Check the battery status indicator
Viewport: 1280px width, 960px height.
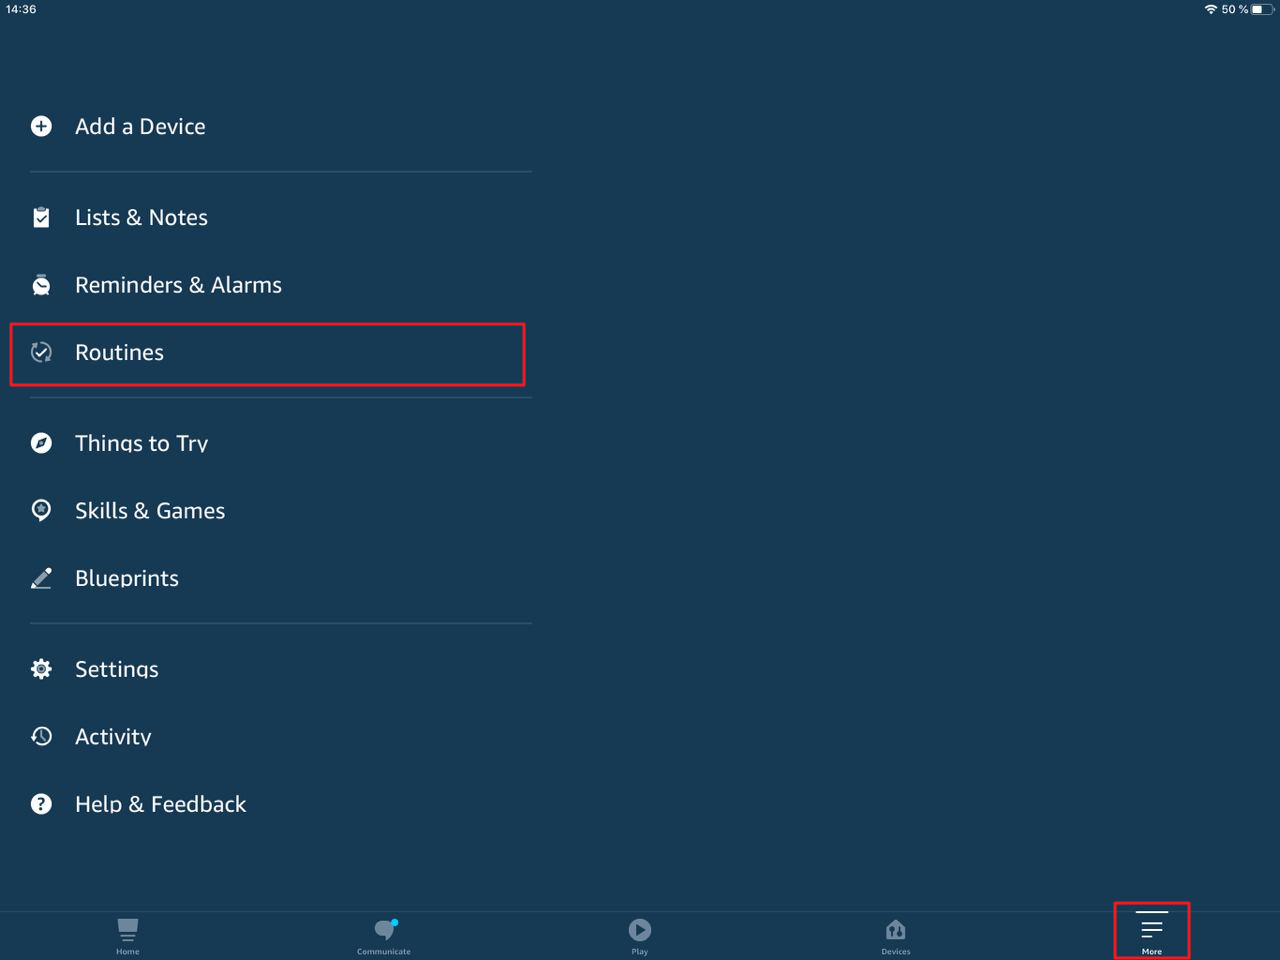tap(1262, 9)
